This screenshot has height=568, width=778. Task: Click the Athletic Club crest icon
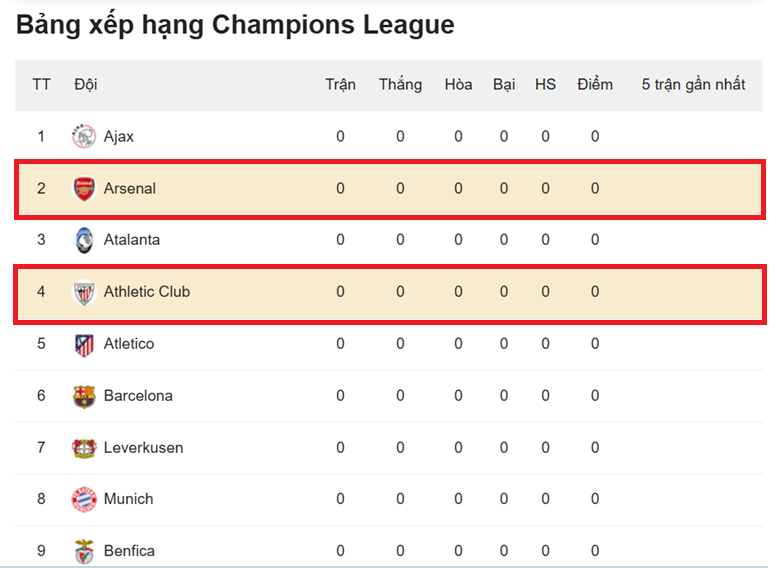point(84,292)
